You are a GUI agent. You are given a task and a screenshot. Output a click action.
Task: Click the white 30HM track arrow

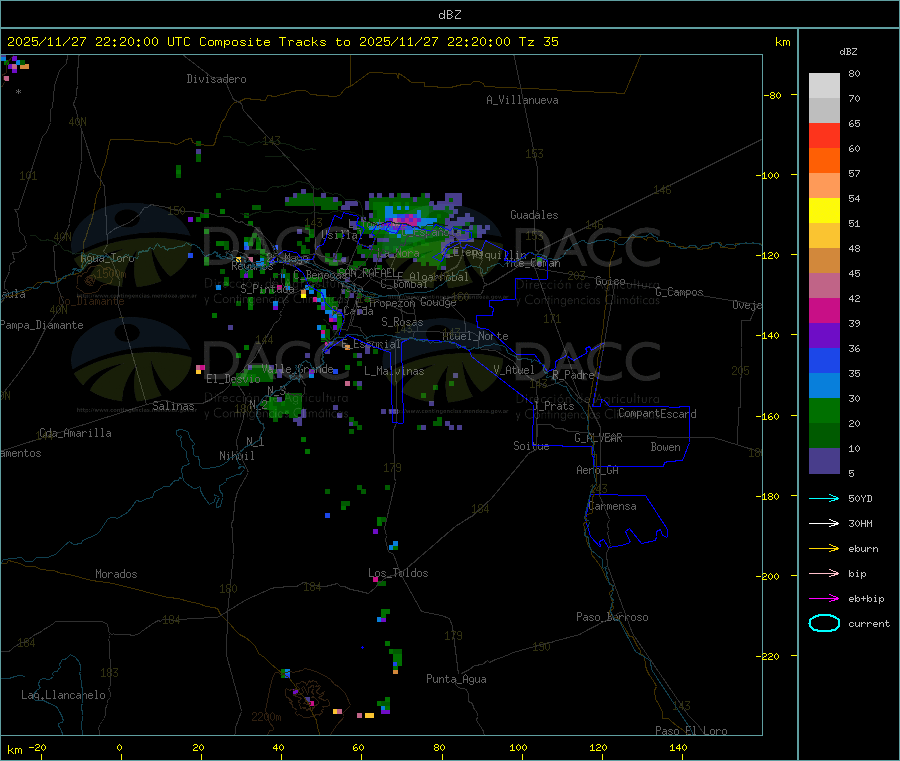(824, 523)
